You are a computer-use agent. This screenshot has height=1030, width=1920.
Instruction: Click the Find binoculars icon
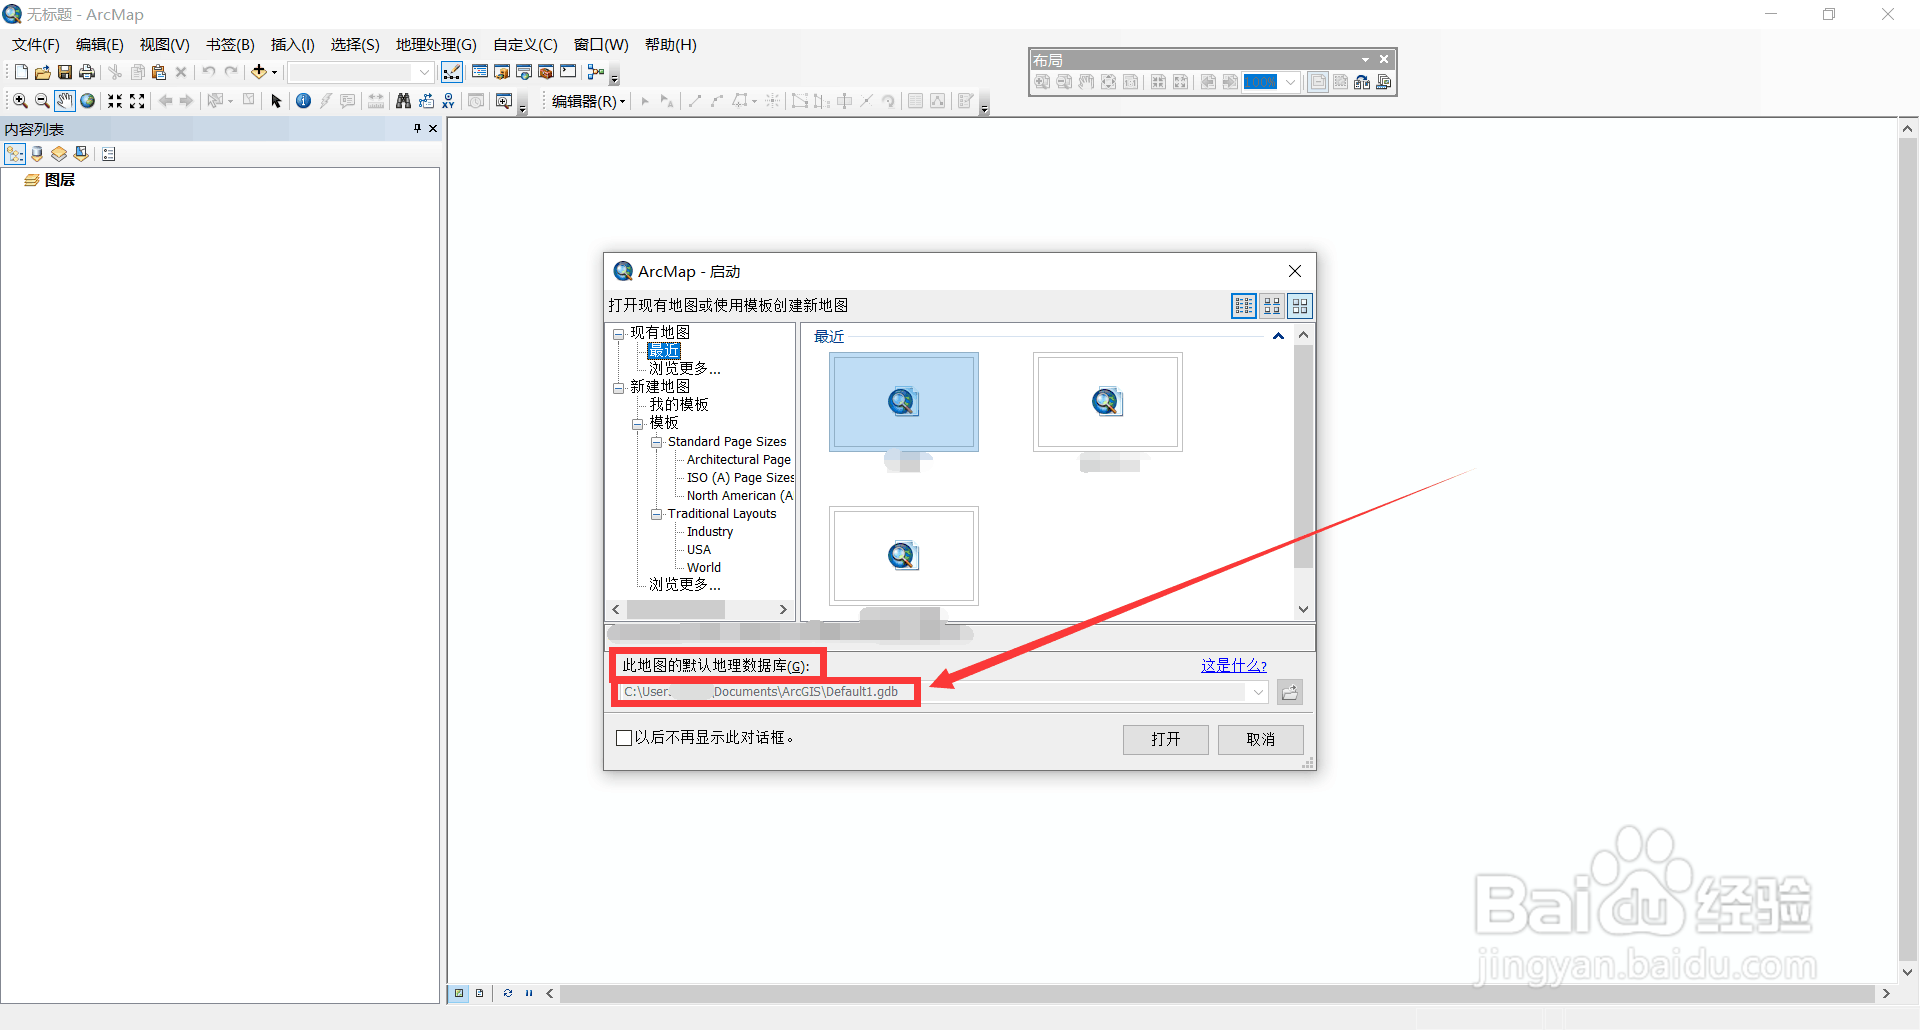coord(403,101)
